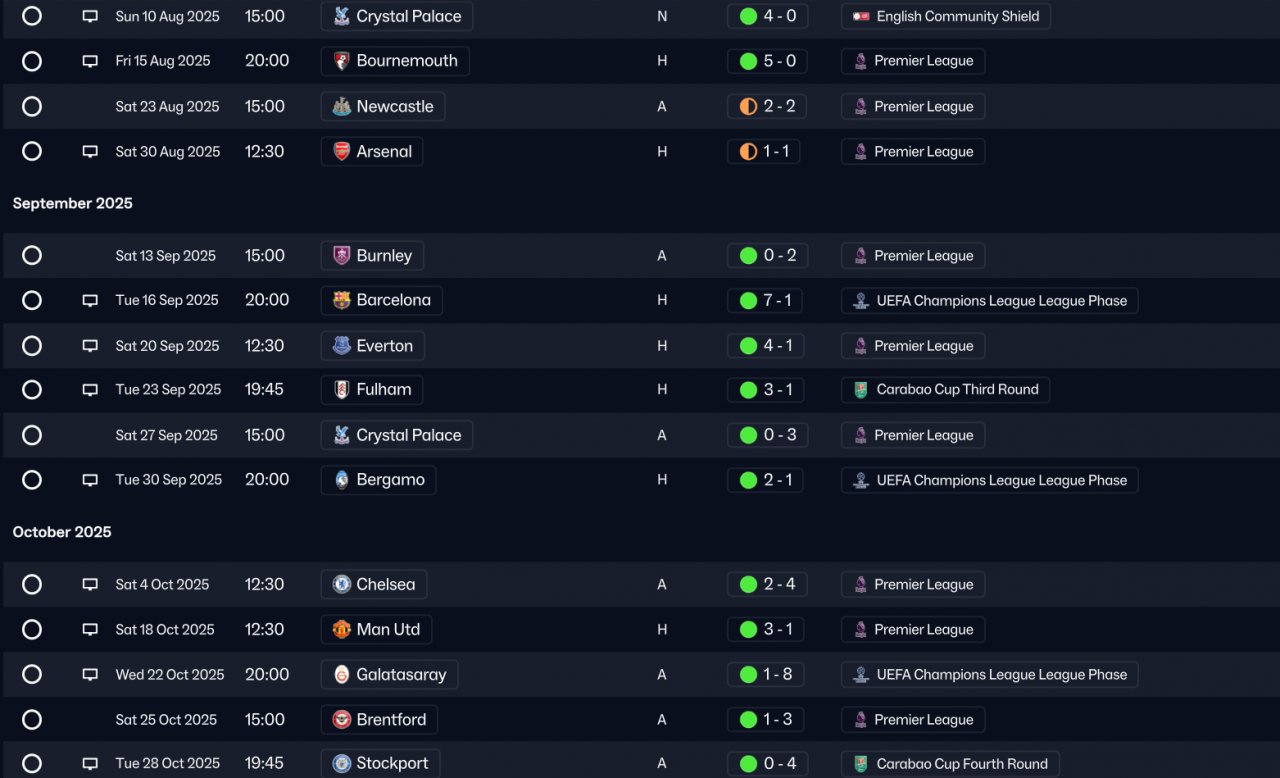The width and height of the screenshot is (1280, 778).
Task: Click the Barcelona club crest
Action: pyautogui.click(x=342, y=300)
